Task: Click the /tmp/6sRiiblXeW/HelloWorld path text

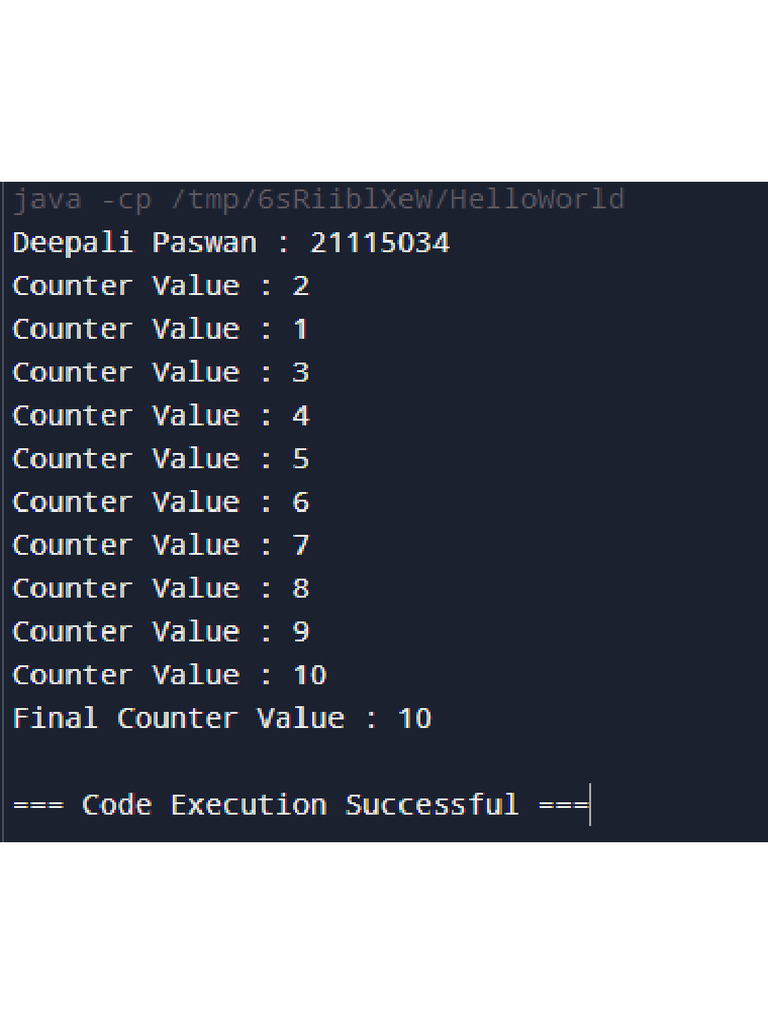Action: (397, 200)
